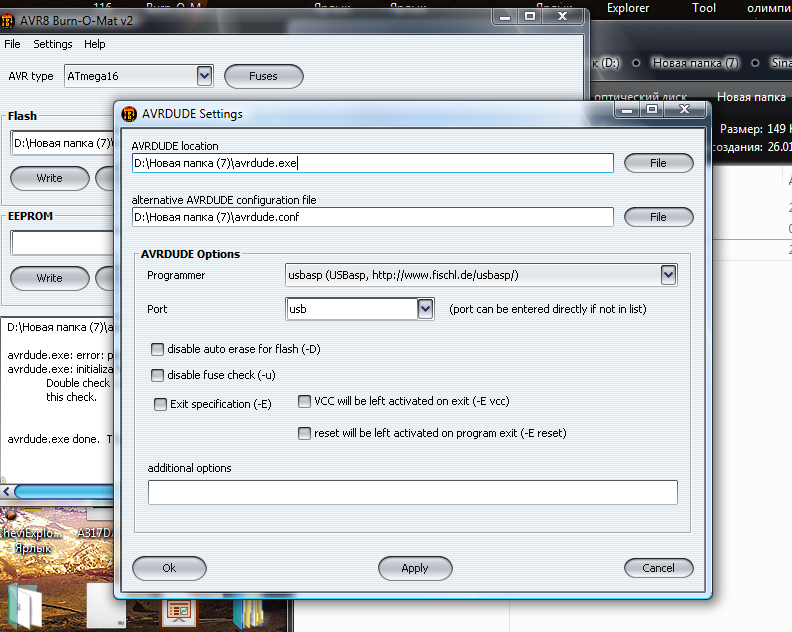Open the blue folder shortcut on the desktop
The width and height of the screenshot is (792, 632).
click(x=250, y=614)
